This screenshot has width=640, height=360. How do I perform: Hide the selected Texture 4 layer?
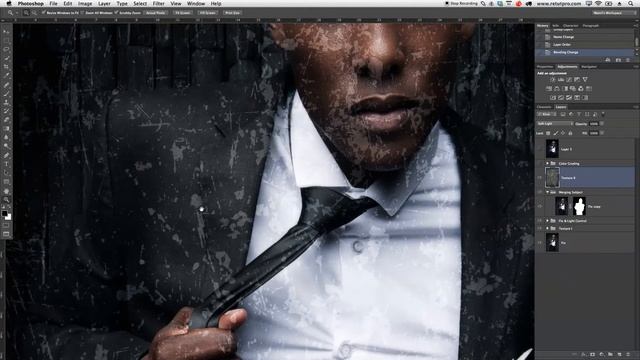(540, 178)
